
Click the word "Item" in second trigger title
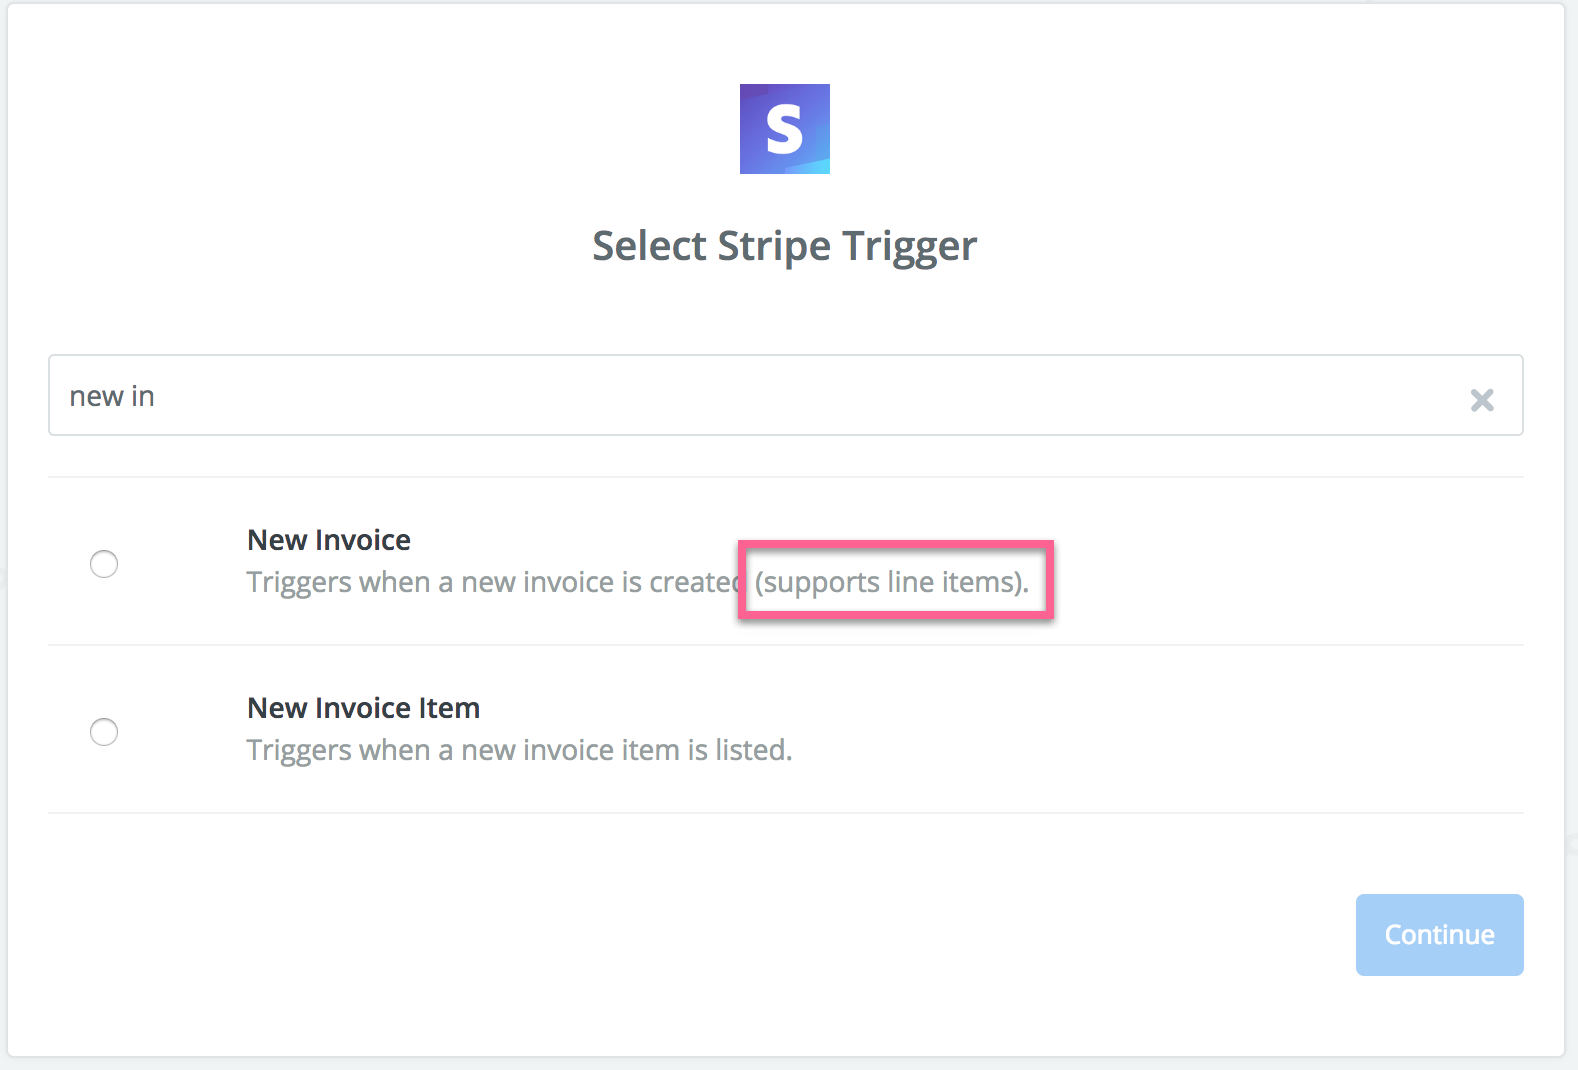[449, 708]
